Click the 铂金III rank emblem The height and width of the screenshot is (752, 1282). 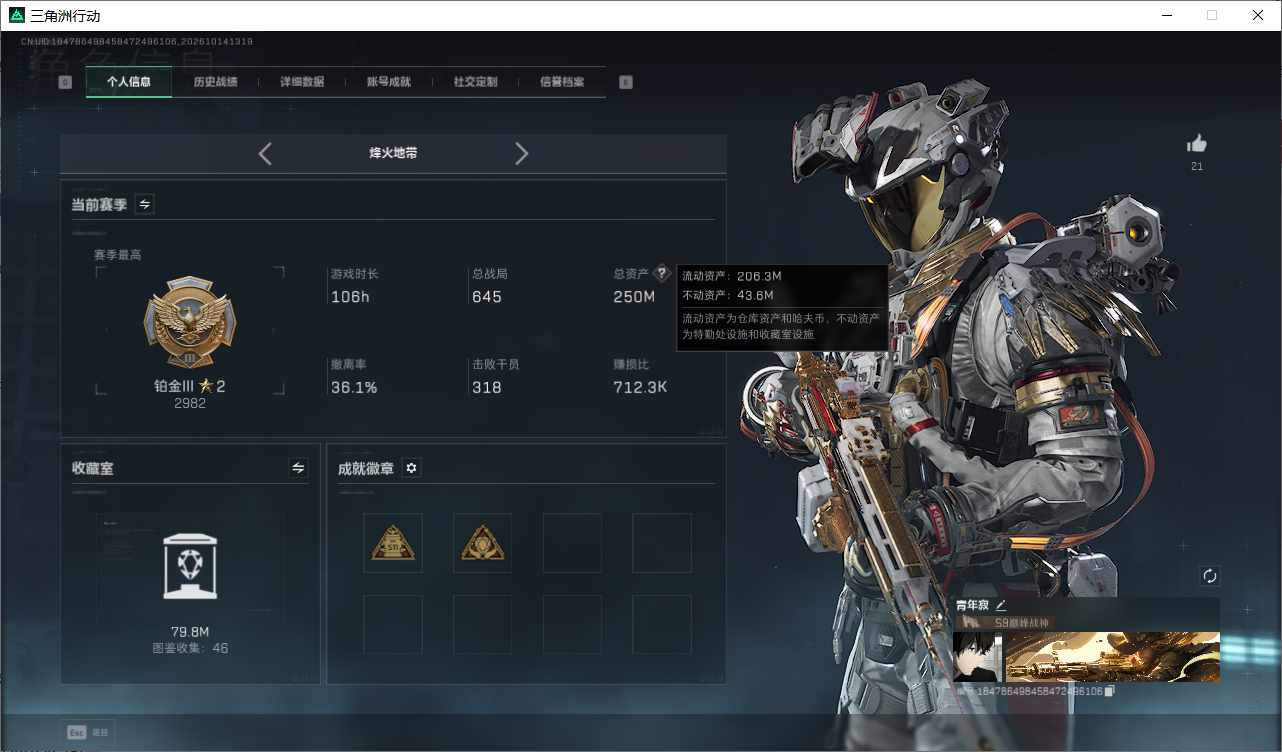click(190, 324)
